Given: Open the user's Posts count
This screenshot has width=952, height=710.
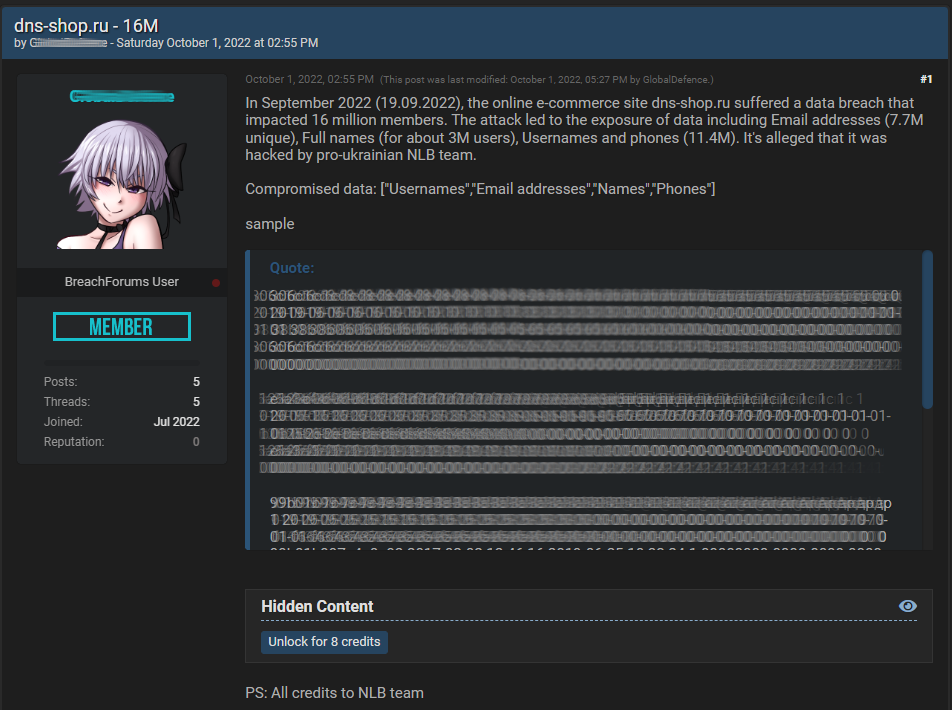Looking at the screenshot, I should pyautogui.click(x=196, y=382).
